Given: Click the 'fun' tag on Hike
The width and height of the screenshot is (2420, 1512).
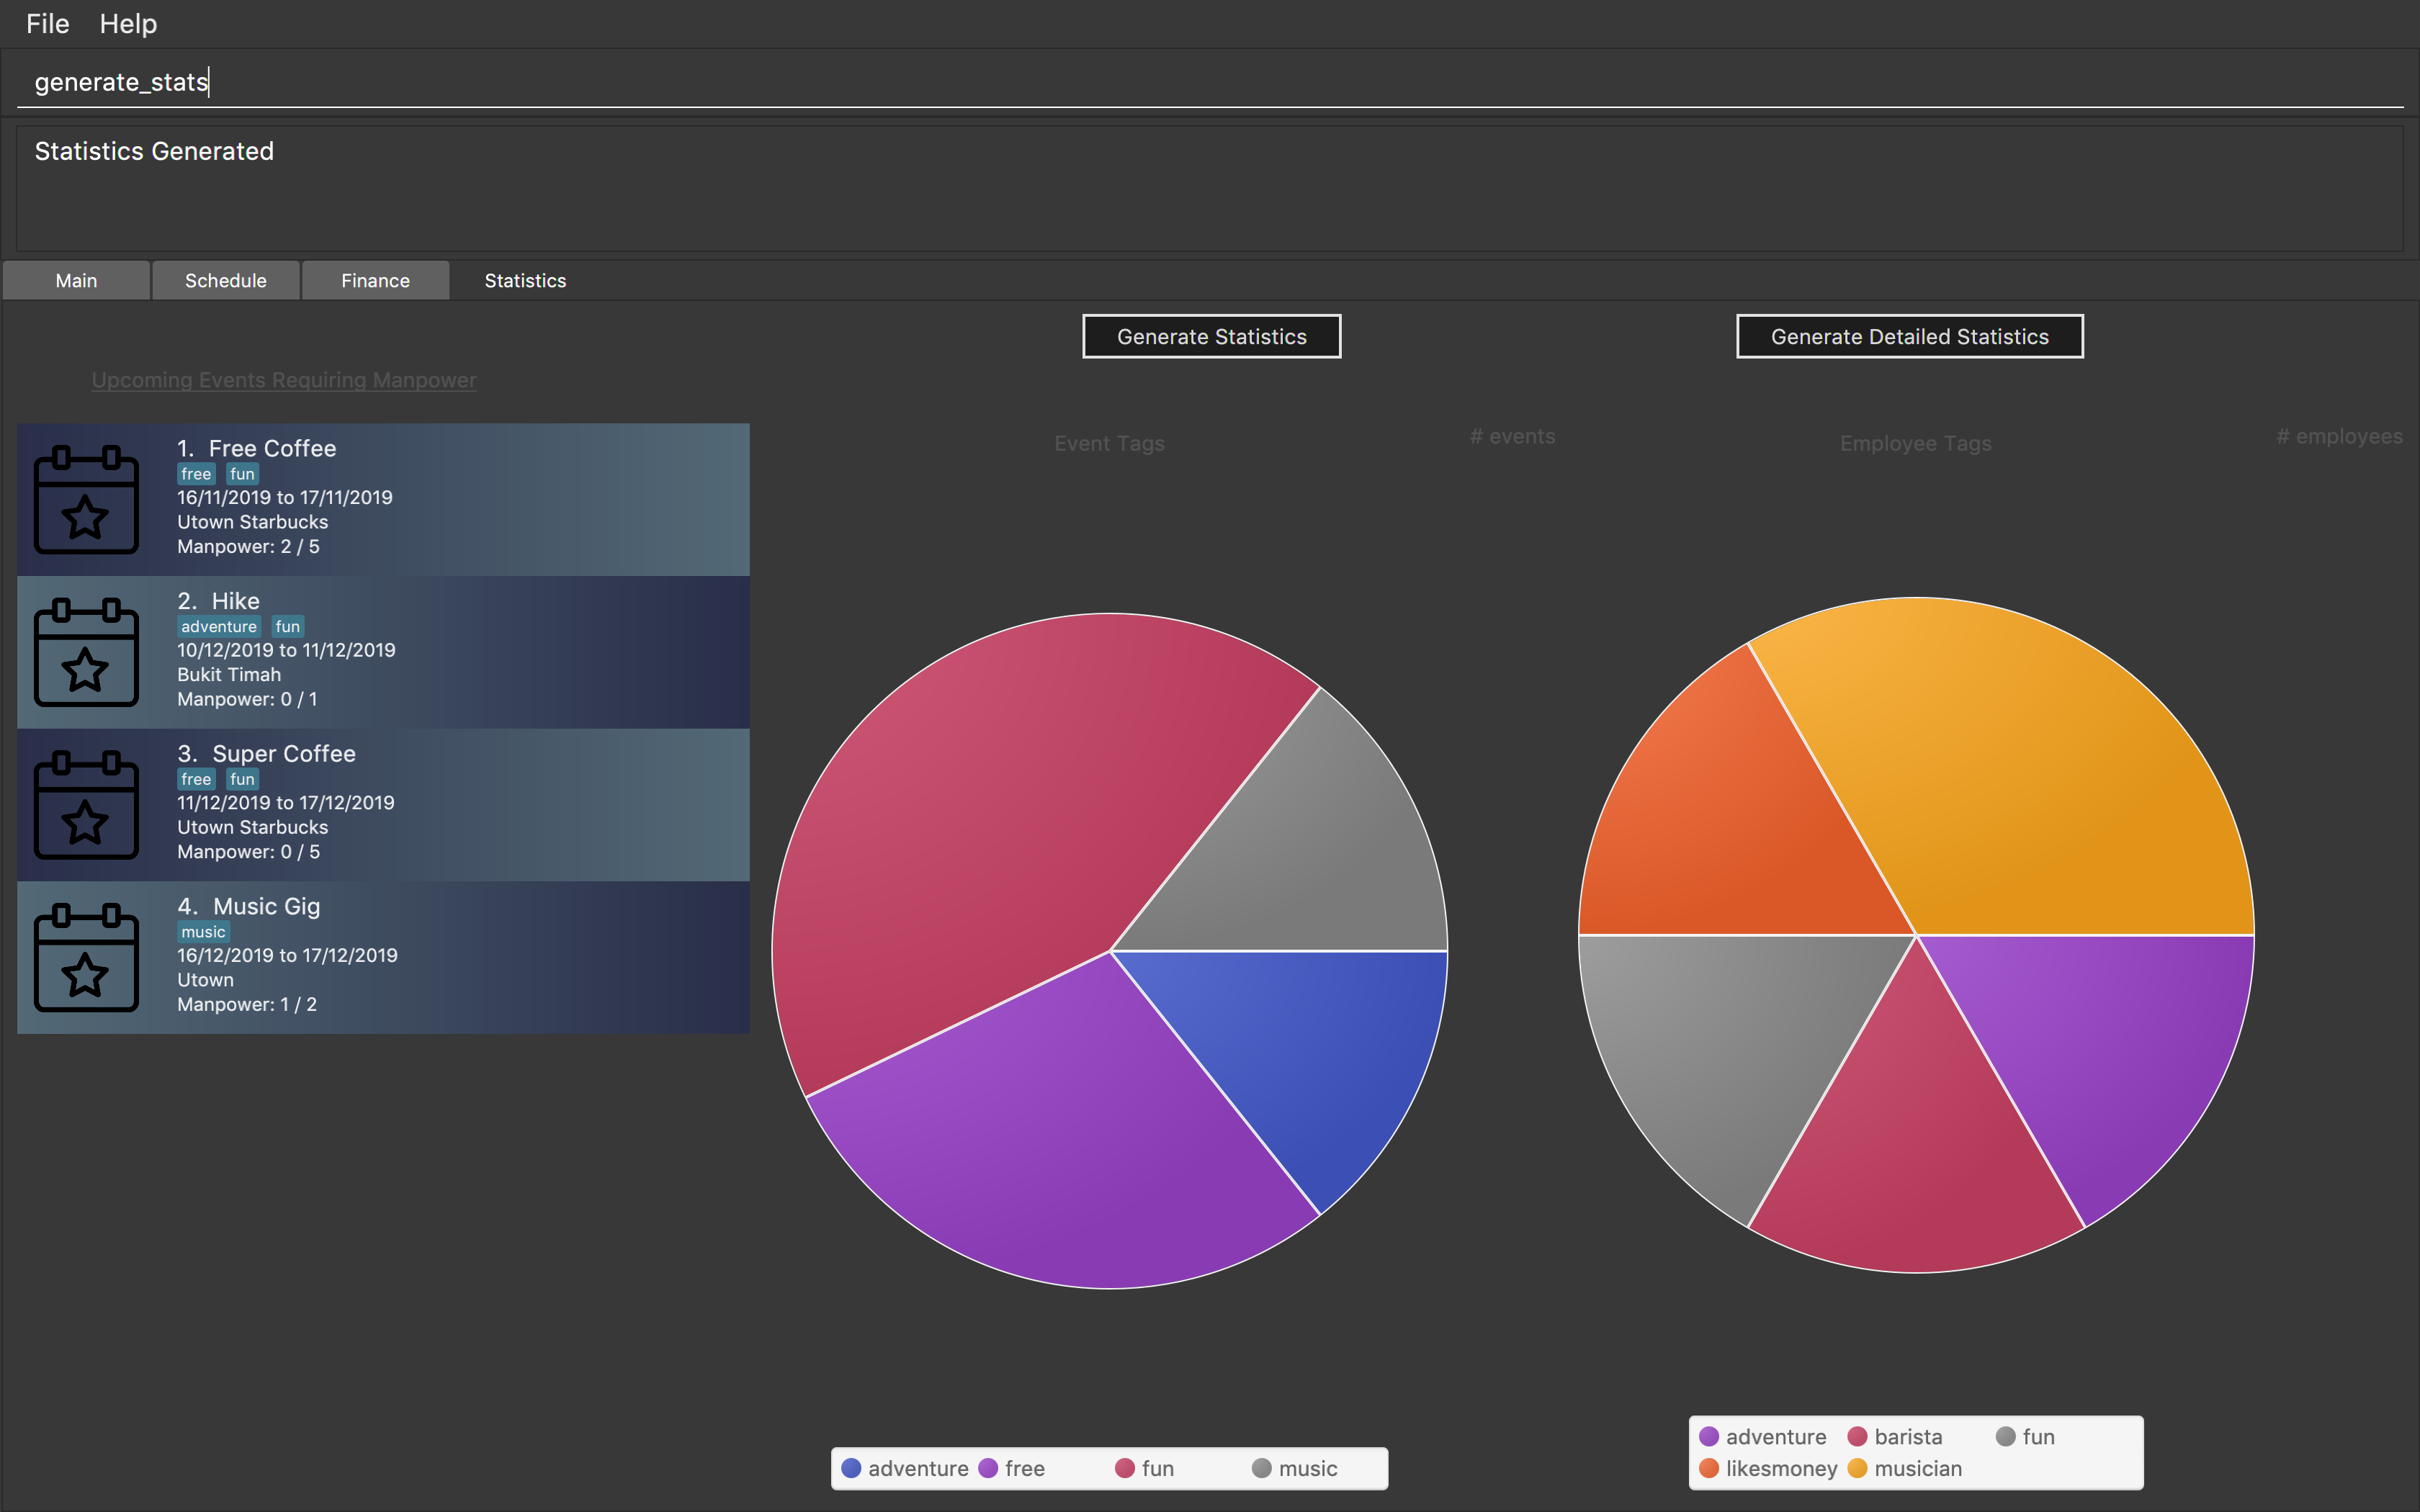Looking at the screenshot, I should tap(288, 627).
